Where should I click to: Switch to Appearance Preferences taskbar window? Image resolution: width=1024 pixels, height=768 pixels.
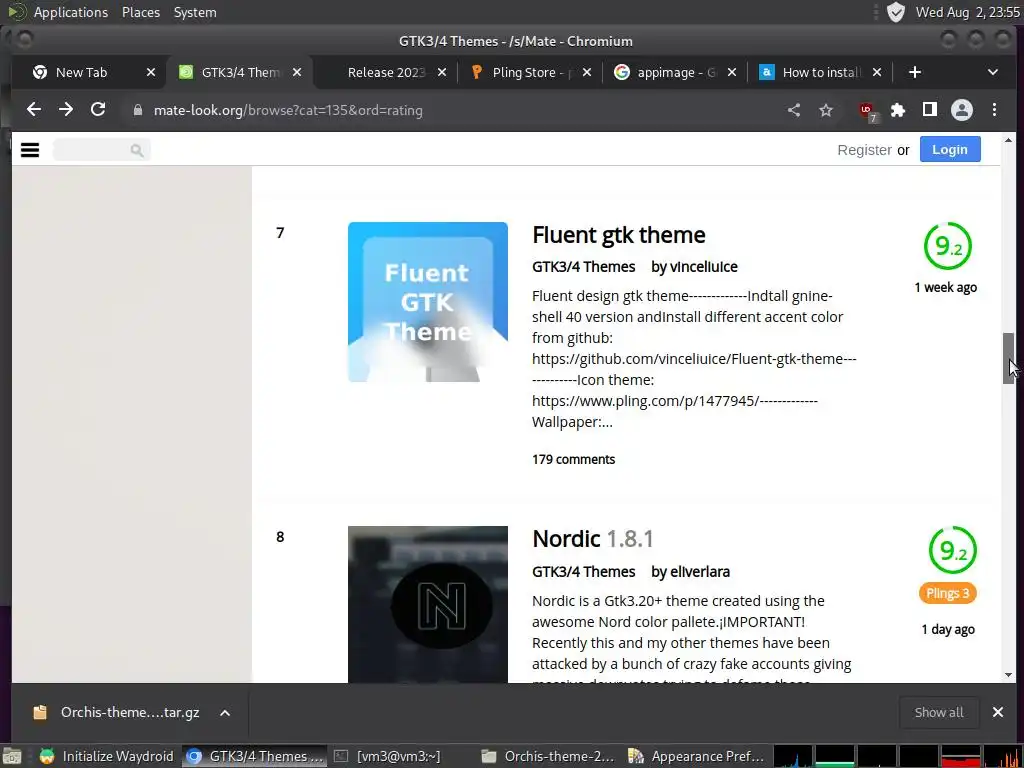pos(697,756)
